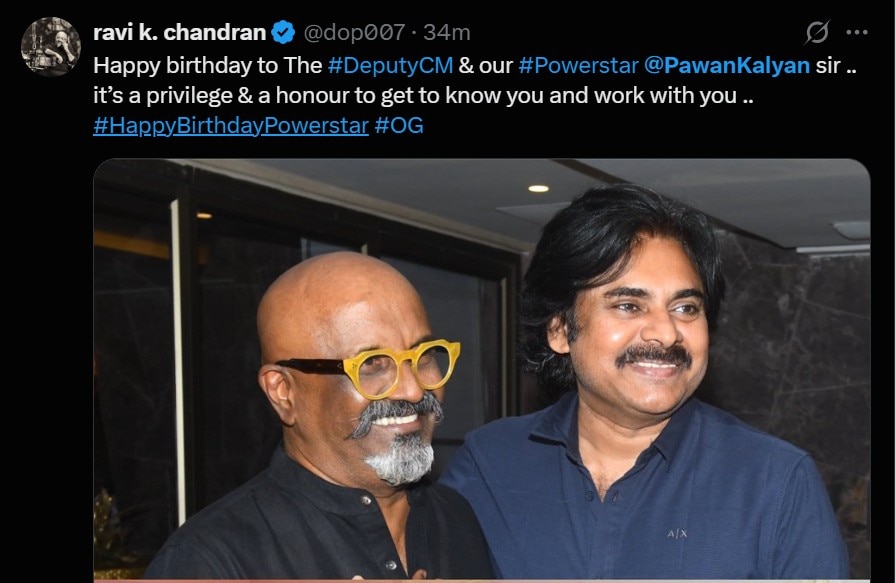Click the "sir .." text after the mention
The height and width of the screenshot is (583, 895).
pyautogui.click(x=836, y=65)
